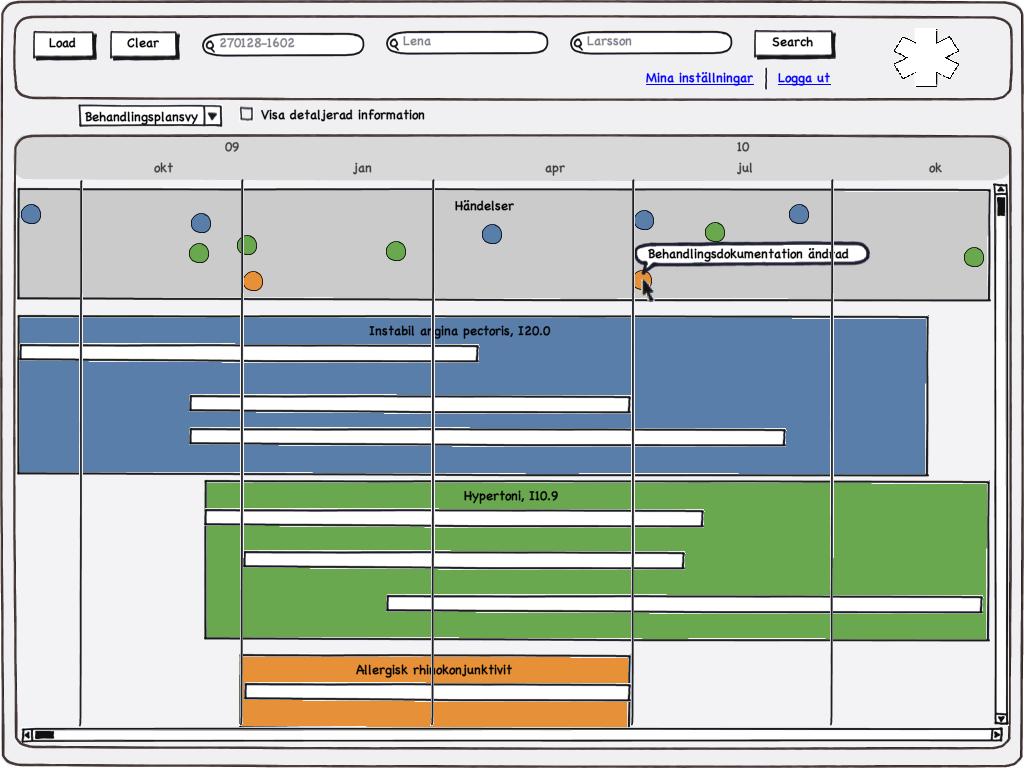Click the horizontal scrollbar thumb

click(44, 735)
